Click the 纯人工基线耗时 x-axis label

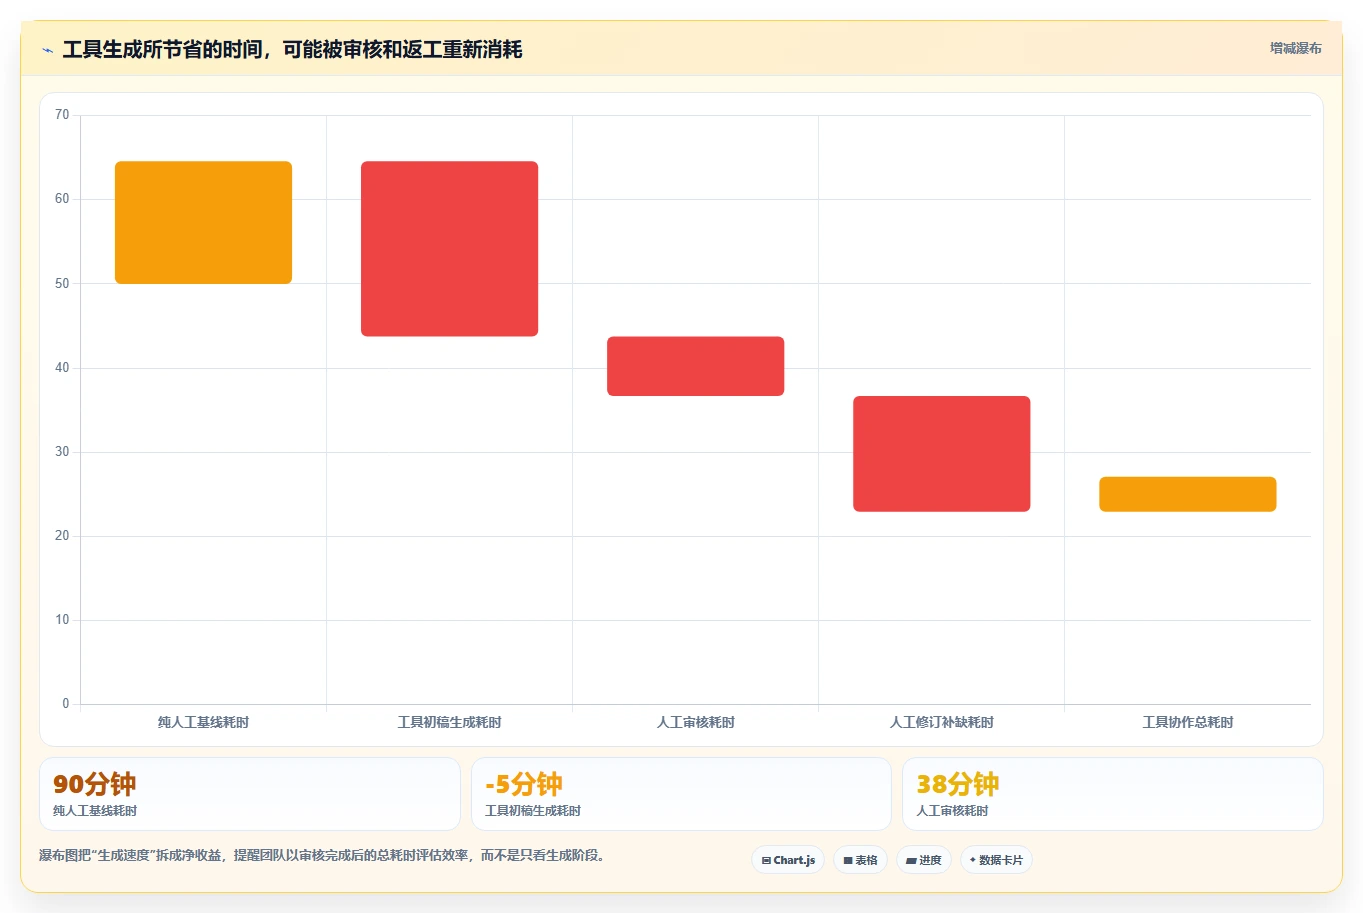[203, 722]
